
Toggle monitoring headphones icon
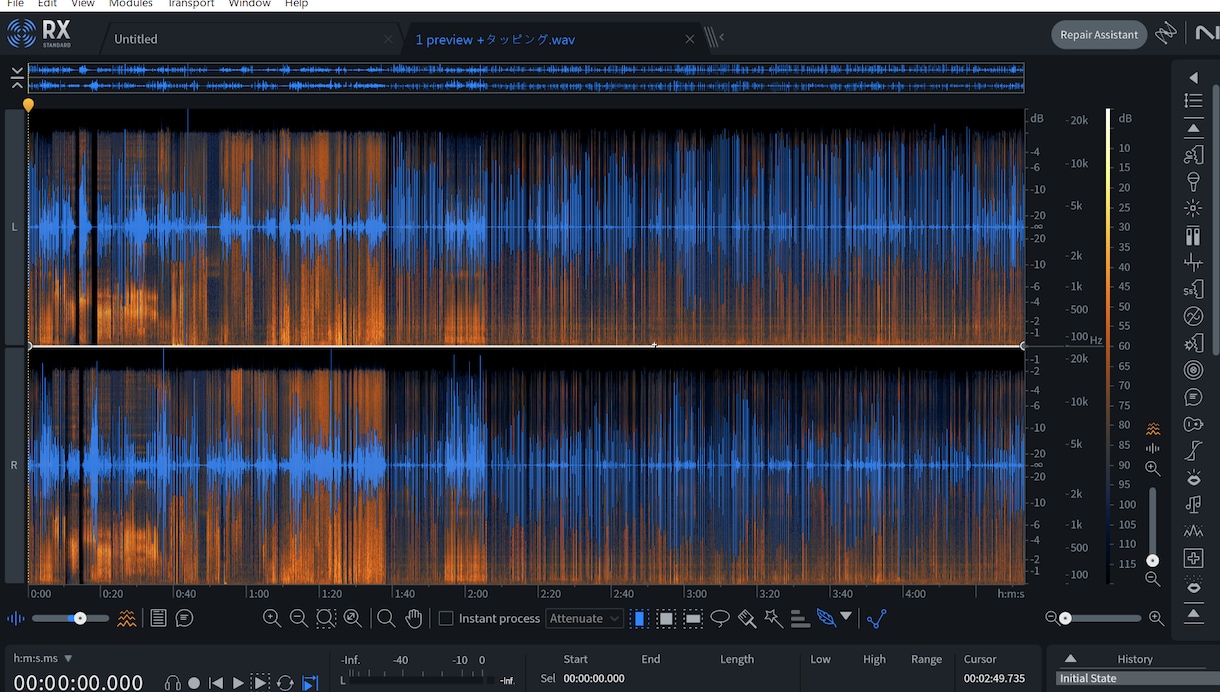tap(172, 683)
